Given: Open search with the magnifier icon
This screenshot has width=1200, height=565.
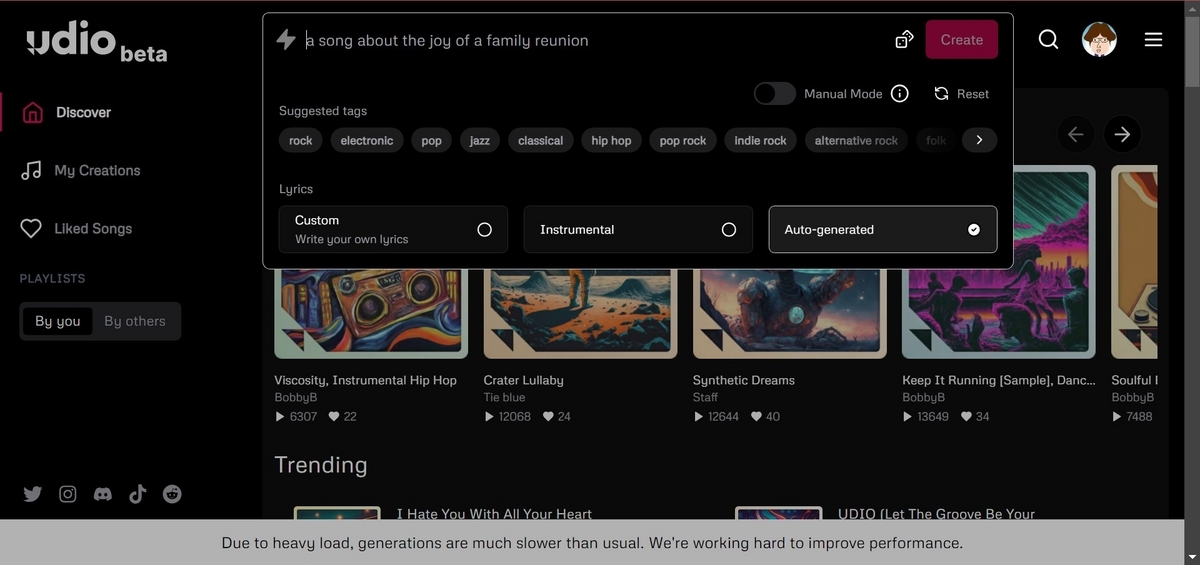Looking at the screenshot, I should 1048,40.
